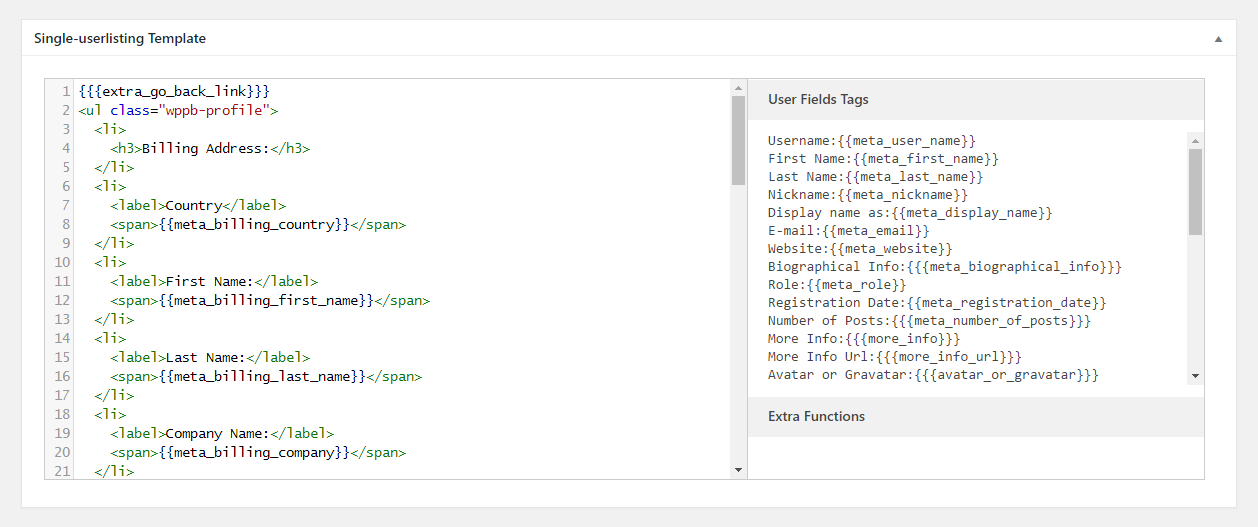
Task: Collapse the Single-userlisting Template panel
Action: [x=1218, y=39]
